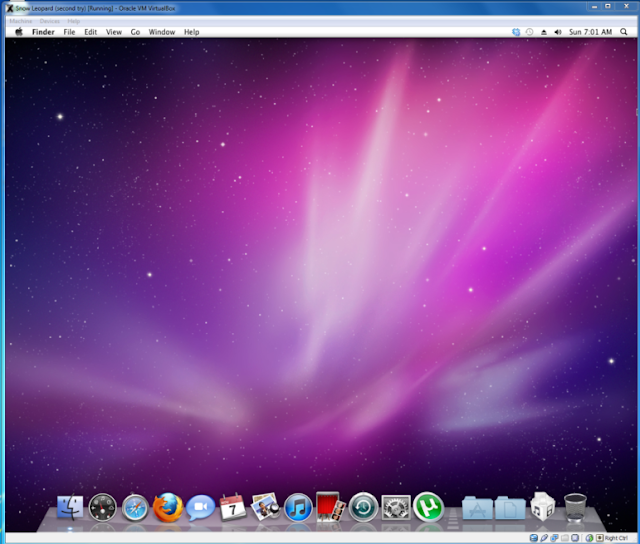Maximize the VirtualBox window

pyautogui.click(x=608, y=7)
